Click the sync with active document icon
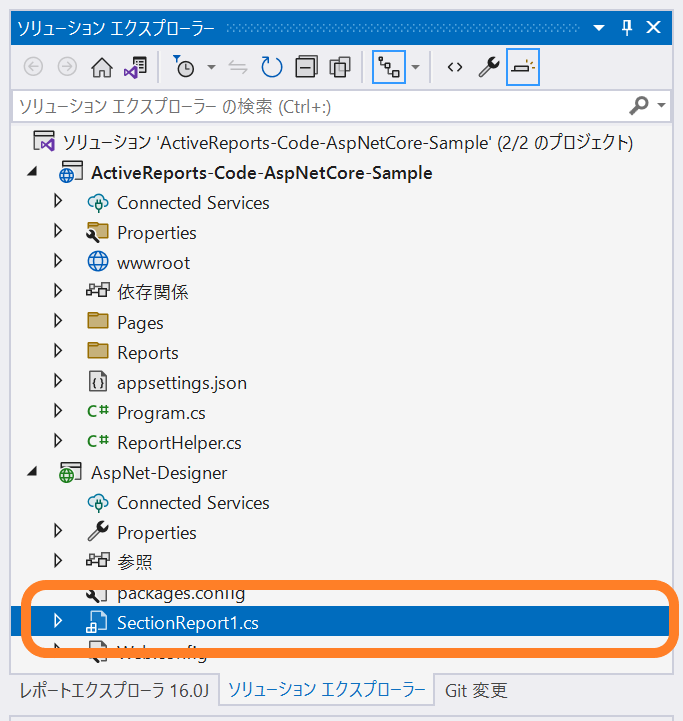The width and height of the screenshot is (683, 721). click(238, 68)
